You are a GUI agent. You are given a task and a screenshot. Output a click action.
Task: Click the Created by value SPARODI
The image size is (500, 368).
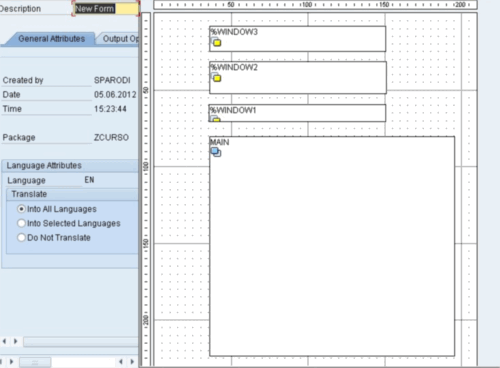[x=112, y=80]
